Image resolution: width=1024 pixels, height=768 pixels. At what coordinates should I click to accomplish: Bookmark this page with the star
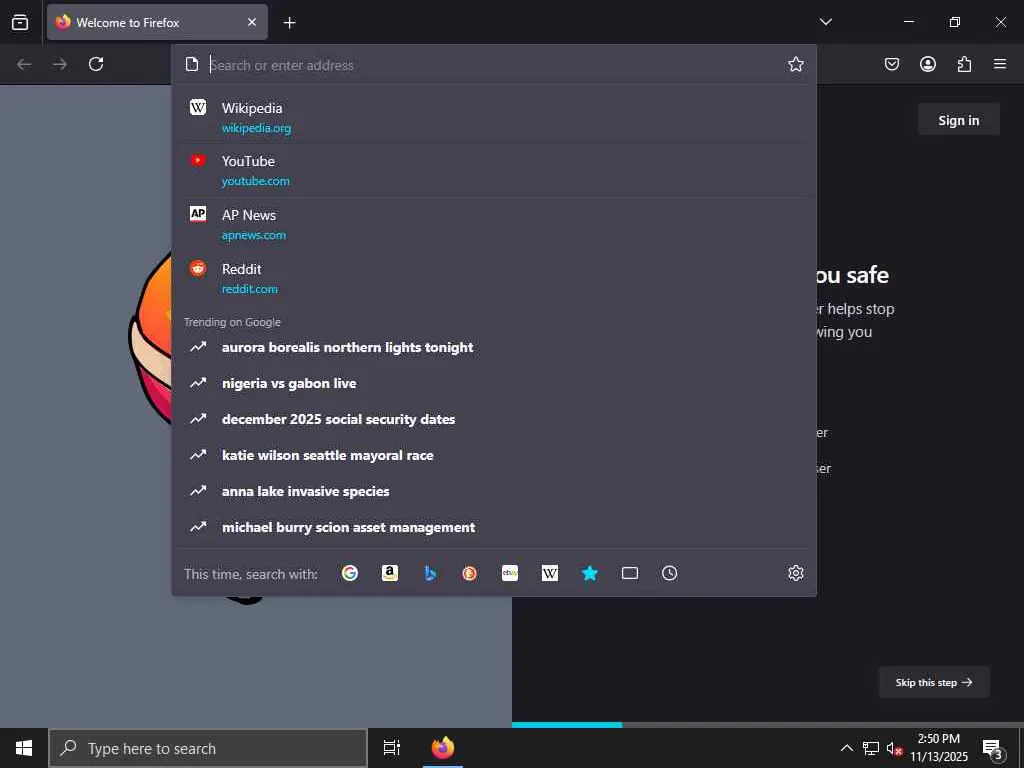[795, 64]
